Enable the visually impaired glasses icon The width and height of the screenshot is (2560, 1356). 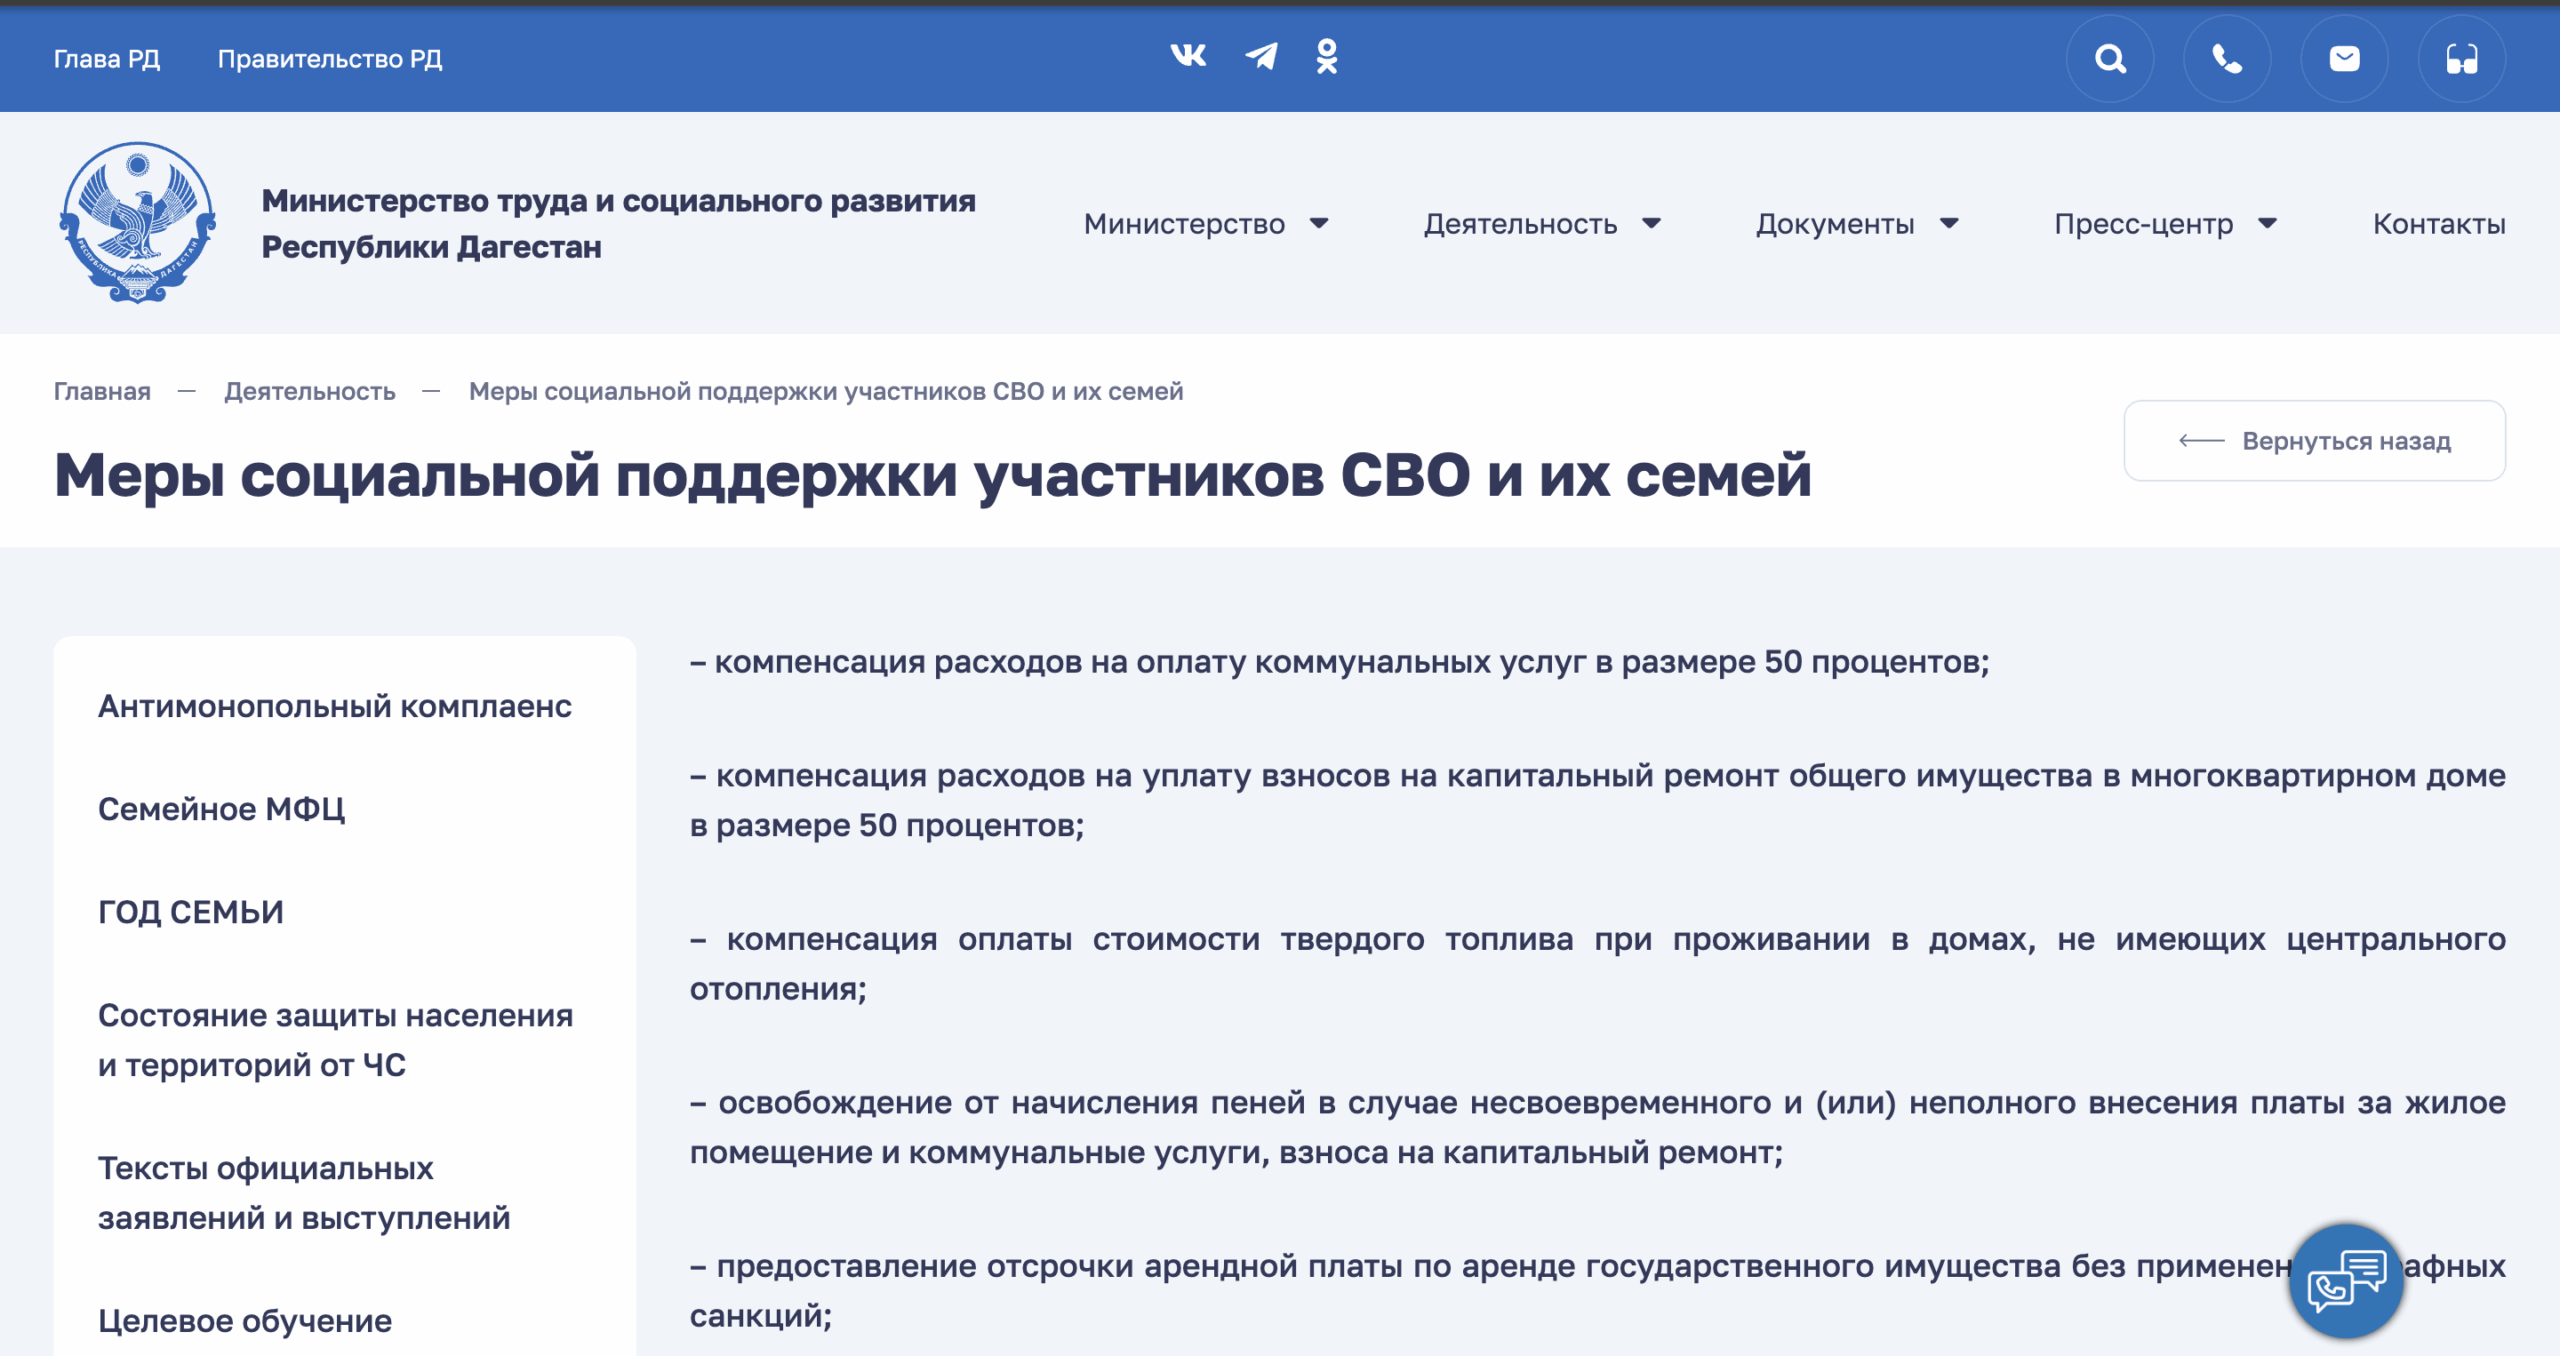coord(2462,59)
